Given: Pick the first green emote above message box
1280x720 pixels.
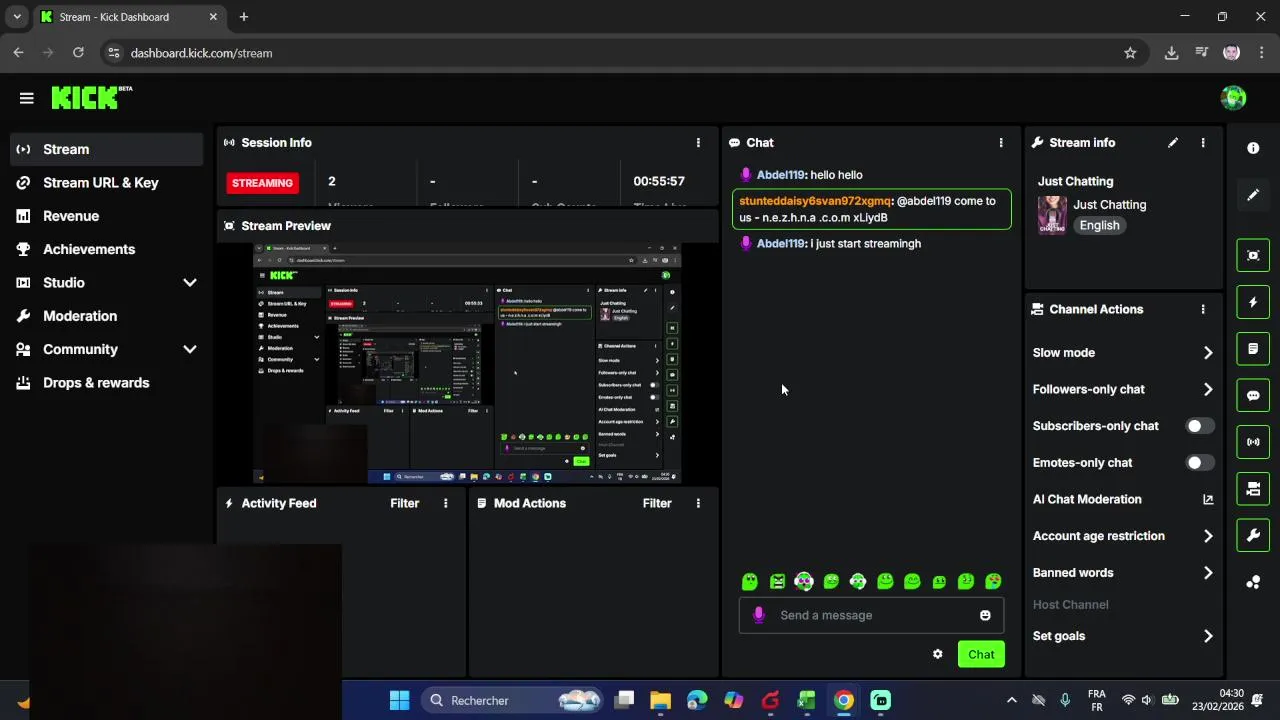Looking at the screenshot, I should point(750,581).
